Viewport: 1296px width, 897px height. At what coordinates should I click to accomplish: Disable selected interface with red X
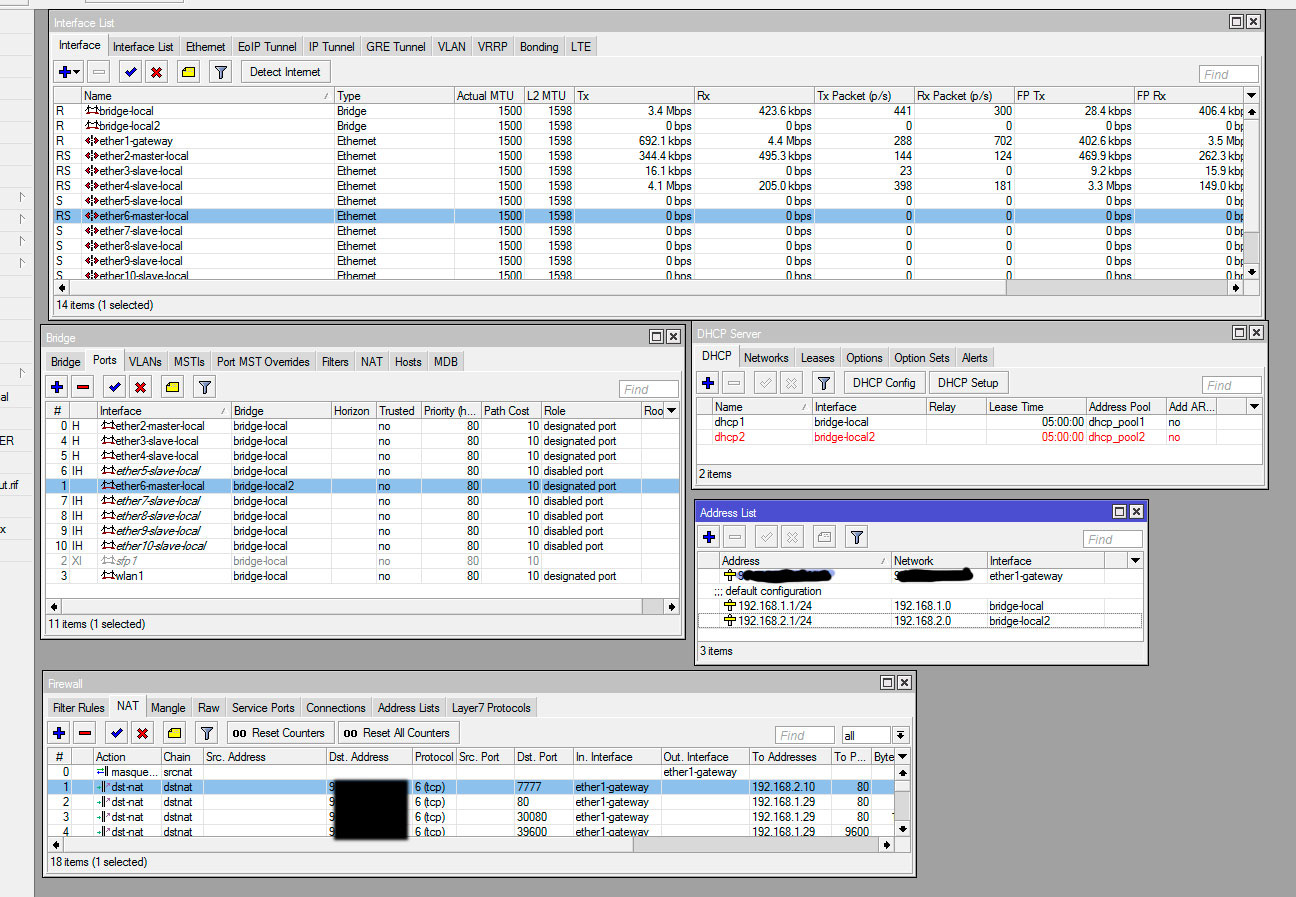coord(156,72)
